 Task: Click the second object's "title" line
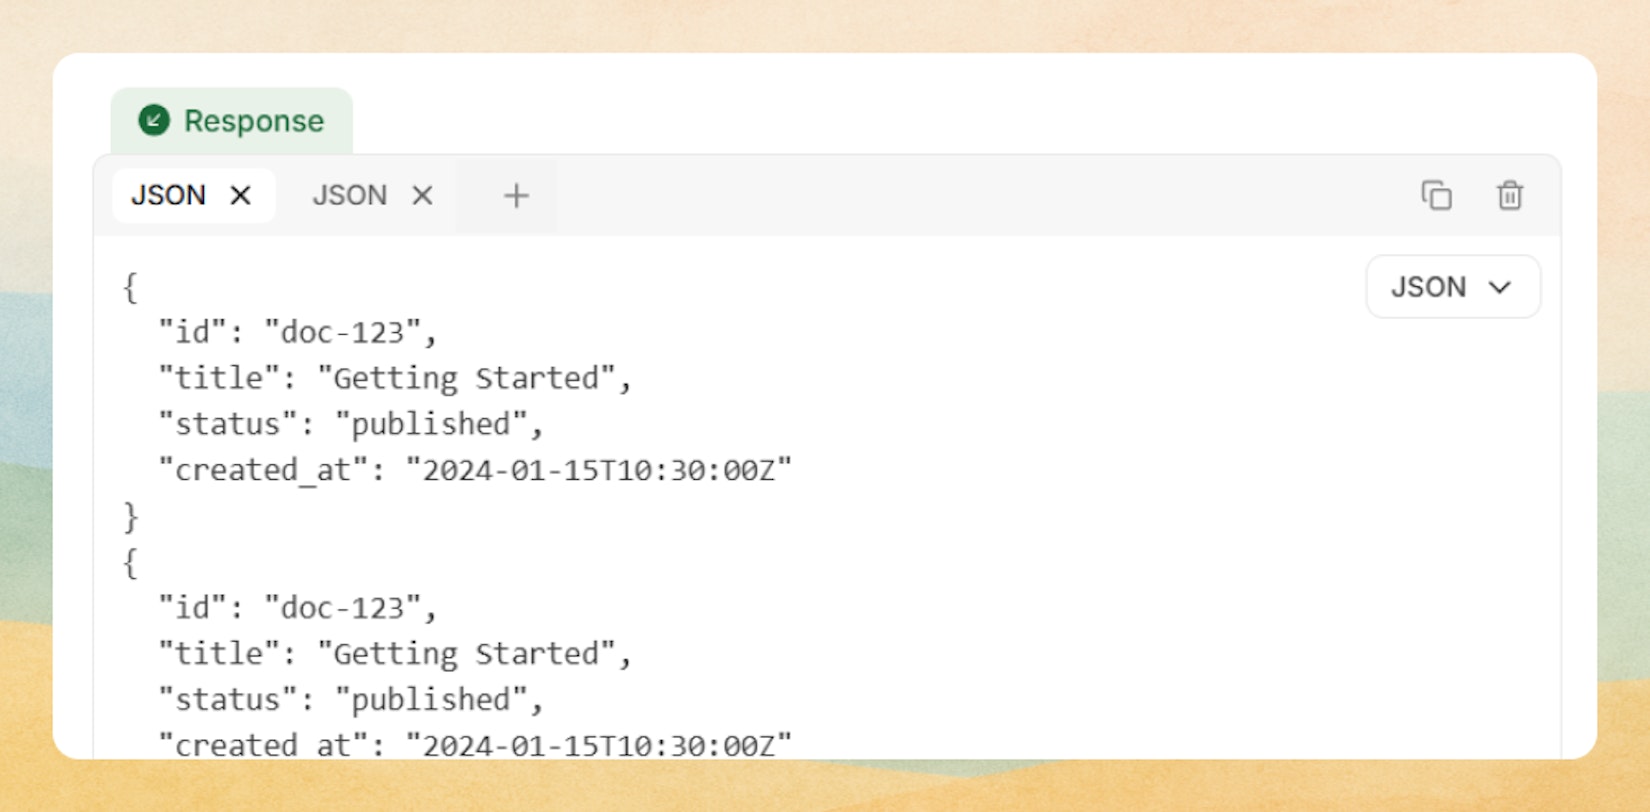coord(394,654)
